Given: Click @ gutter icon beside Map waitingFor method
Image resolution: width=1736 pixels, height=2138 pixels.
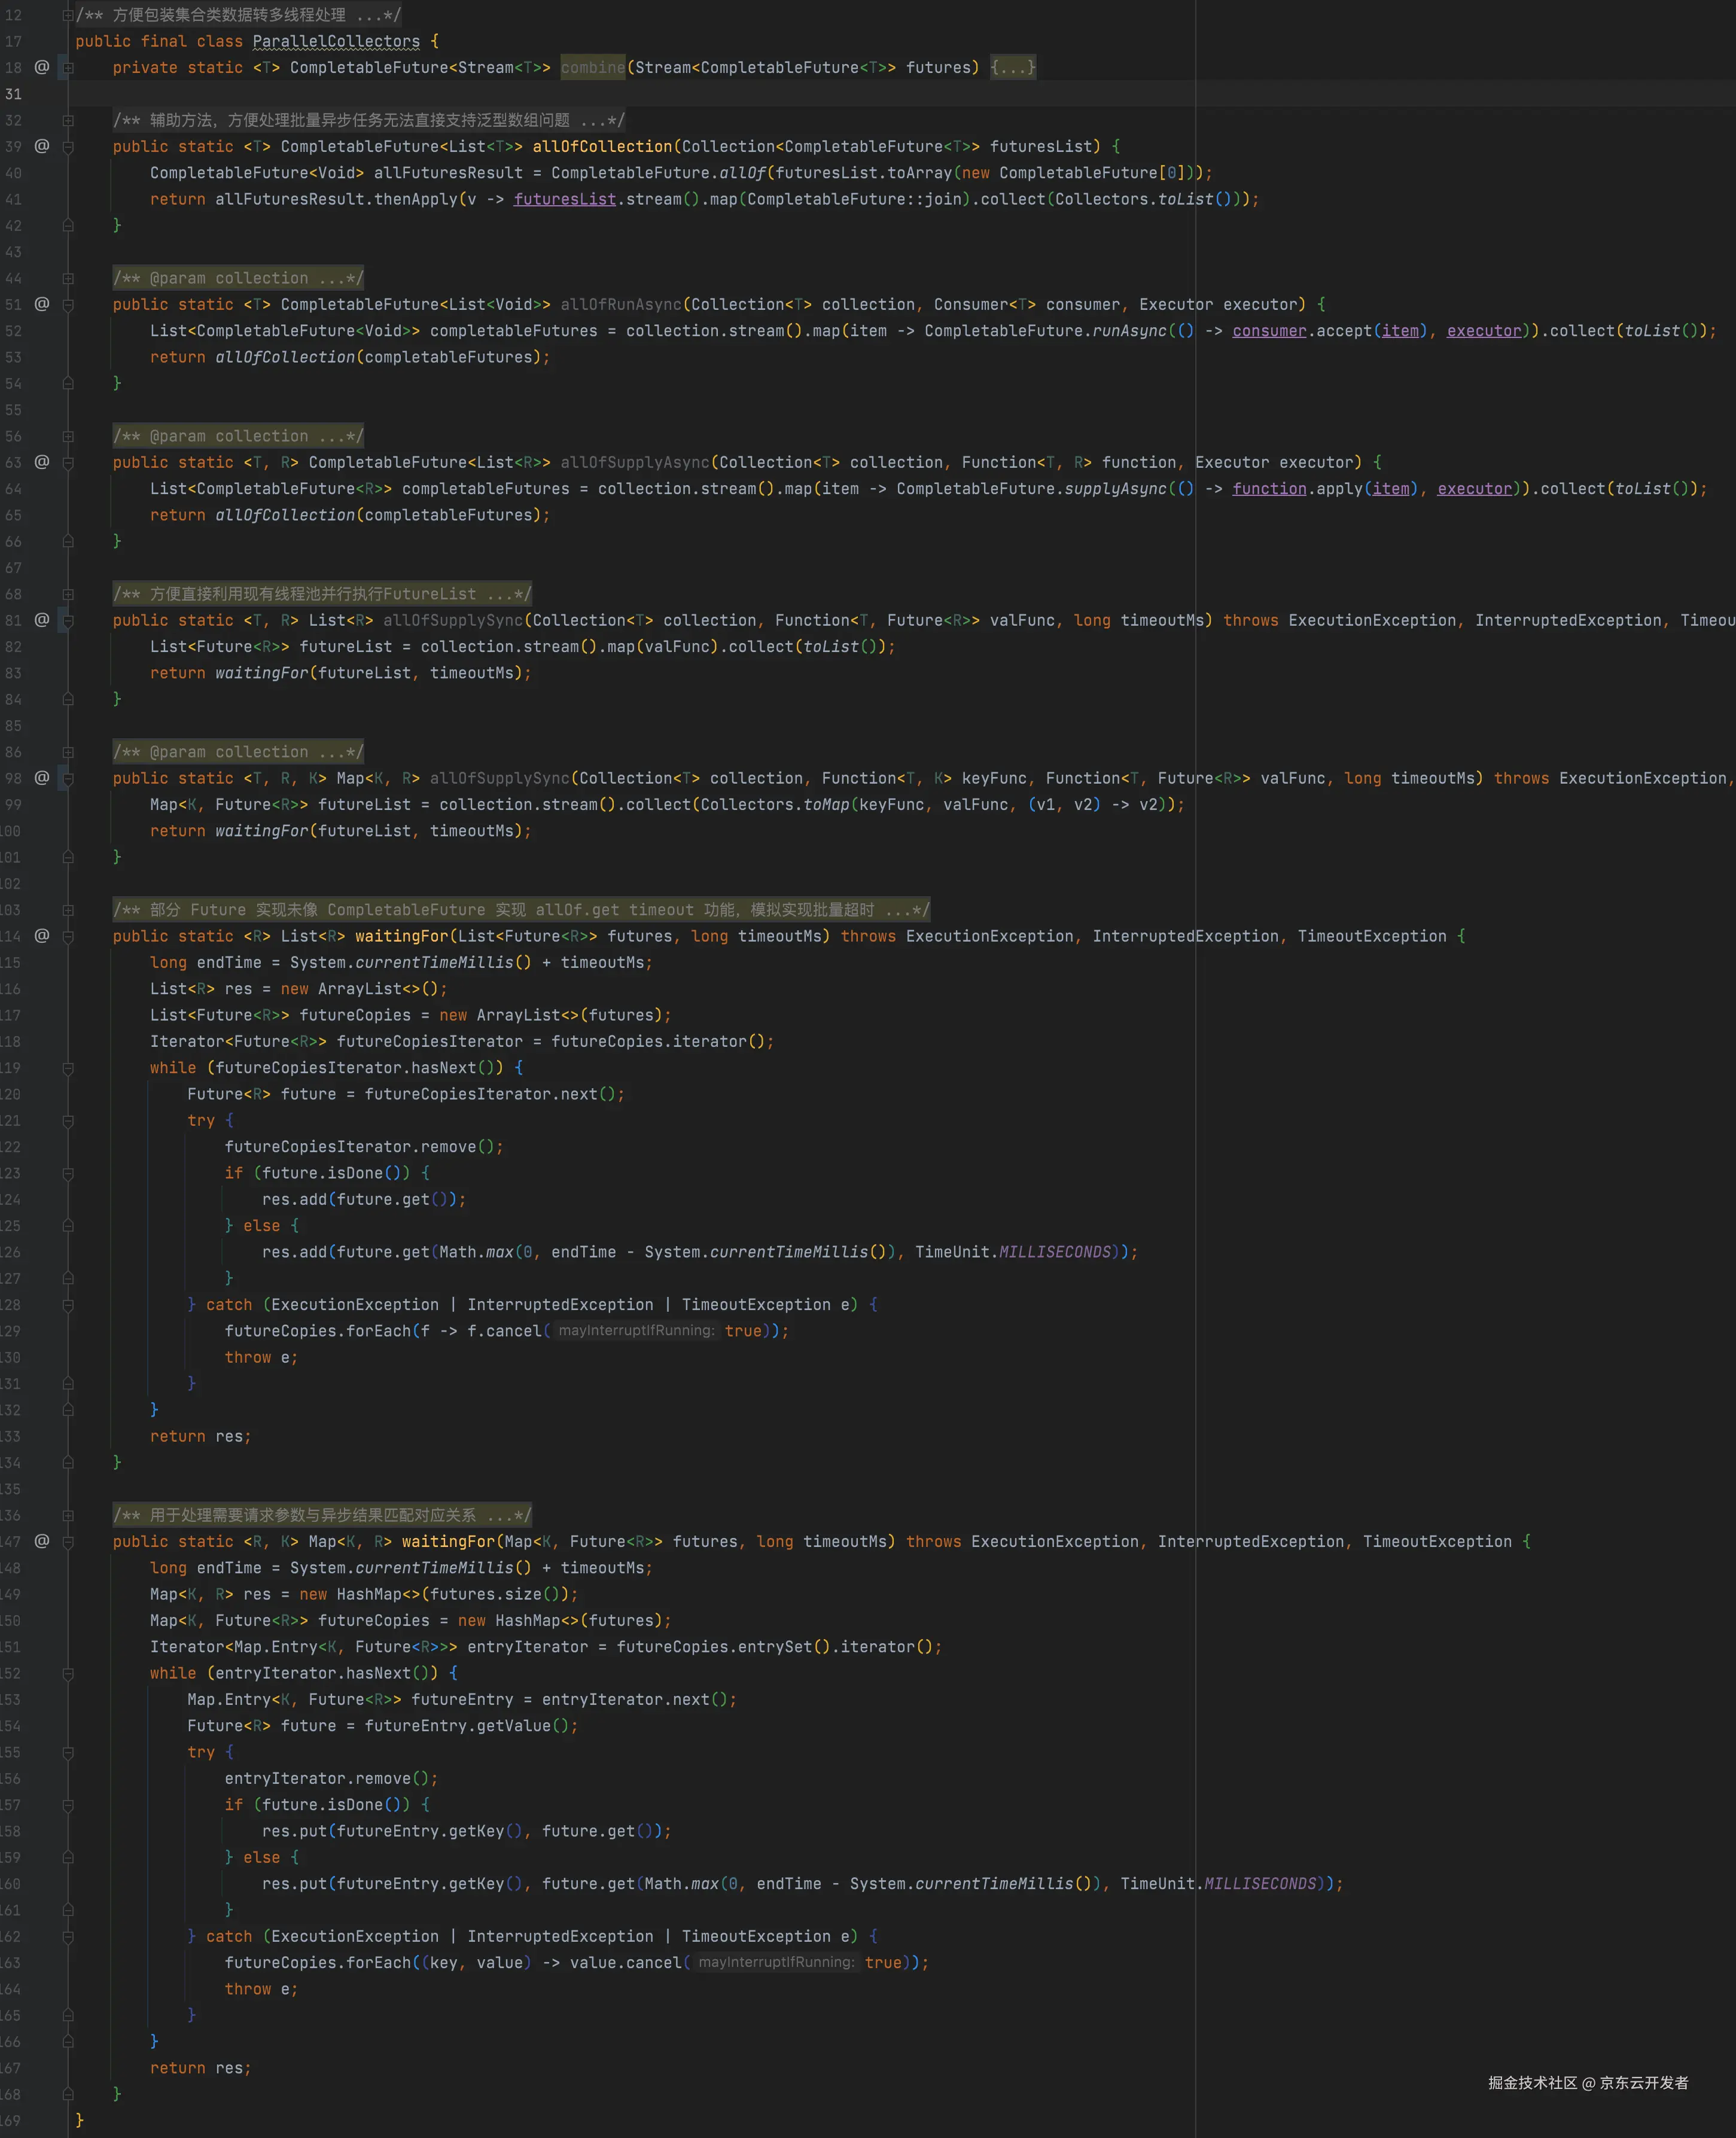Looking at the screenshot, I should pyautogui.click(x=41, y=1541).
